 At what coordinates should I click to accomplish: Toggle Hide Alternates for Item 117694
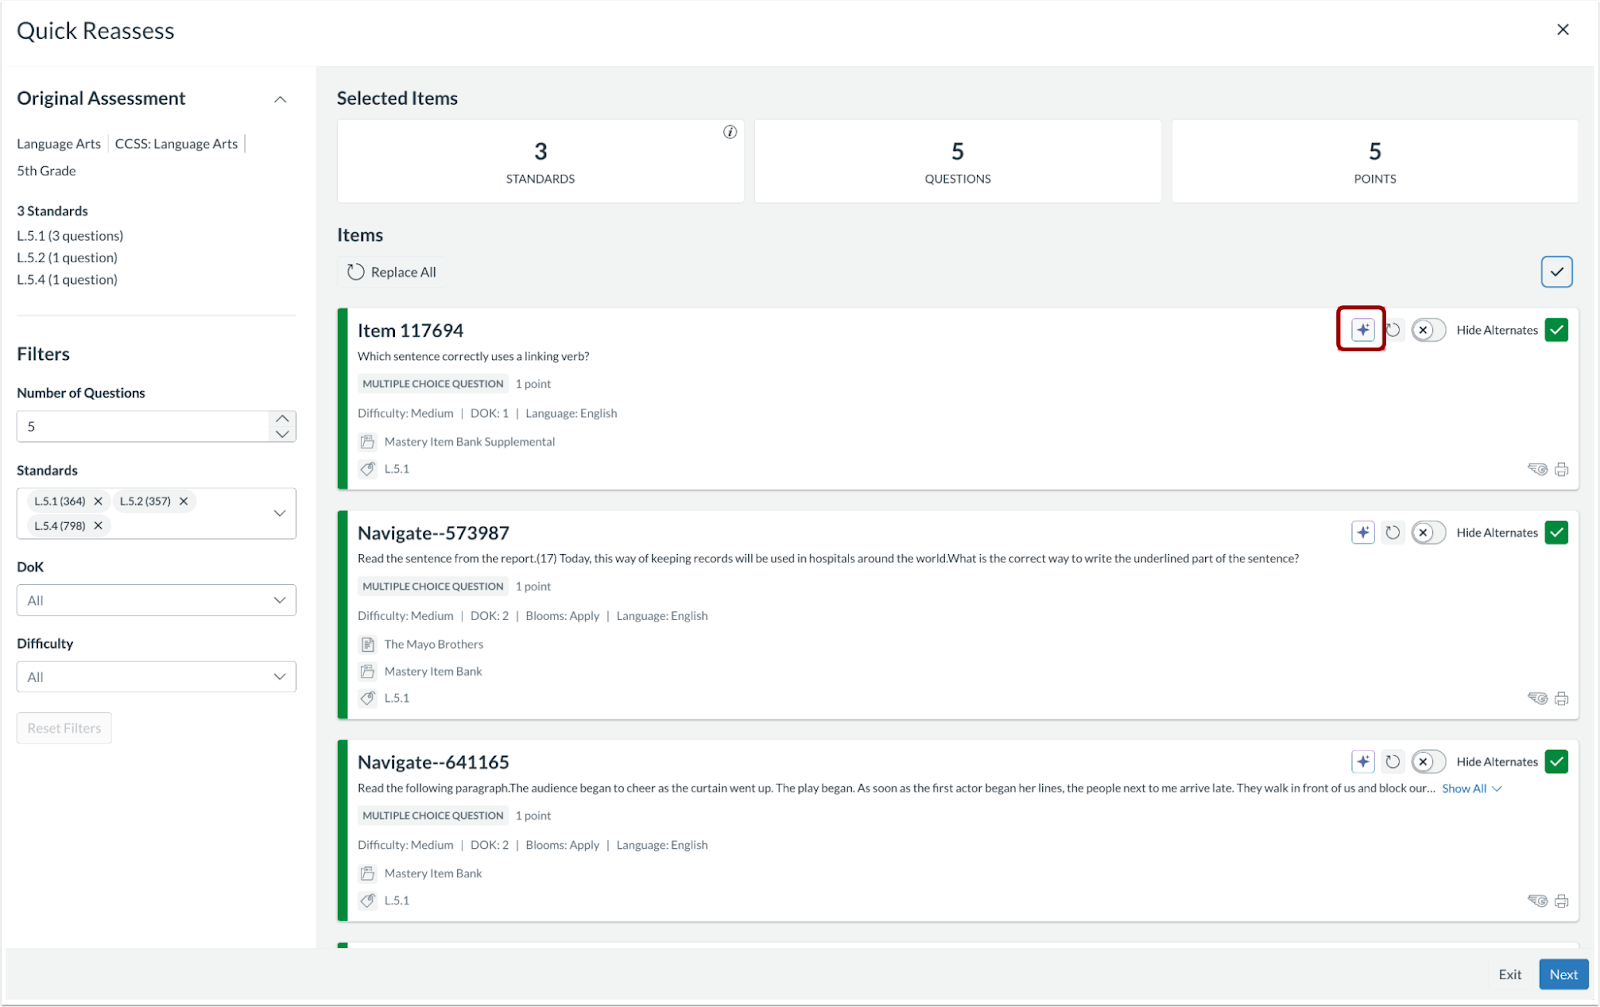pos(1428,330)
